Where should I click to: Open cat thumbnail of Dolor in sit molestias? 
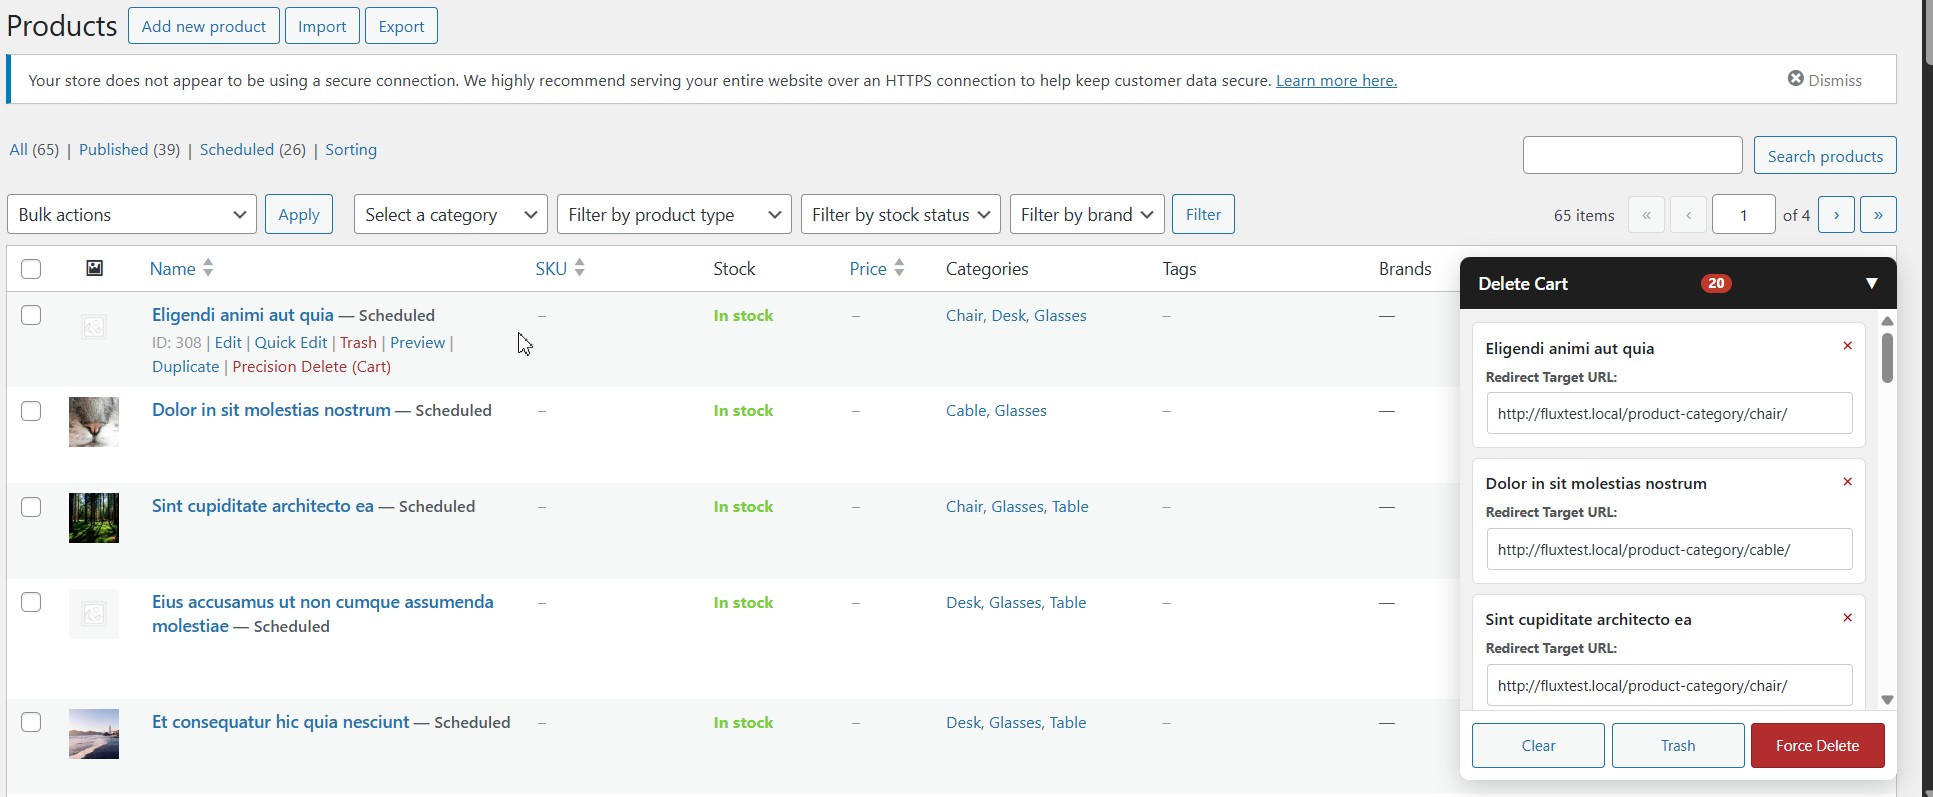click(x=94, y=422)
